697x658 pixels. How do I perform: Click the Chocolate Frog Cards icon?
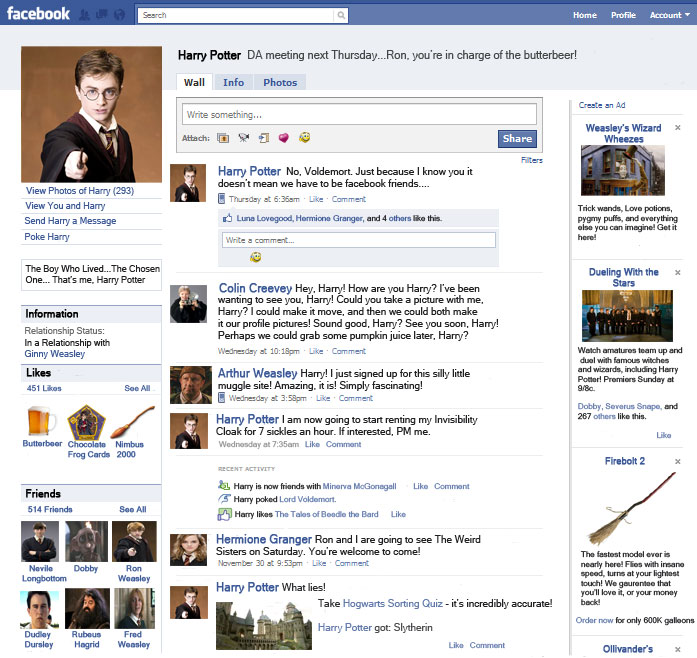point(86,422)
